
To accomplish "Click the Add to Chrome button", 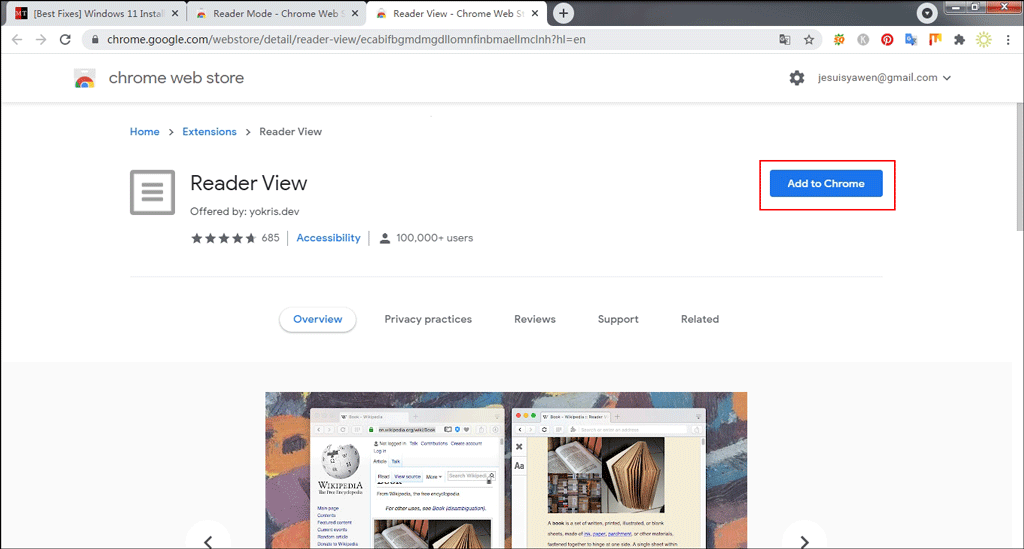I will point(826,183).
